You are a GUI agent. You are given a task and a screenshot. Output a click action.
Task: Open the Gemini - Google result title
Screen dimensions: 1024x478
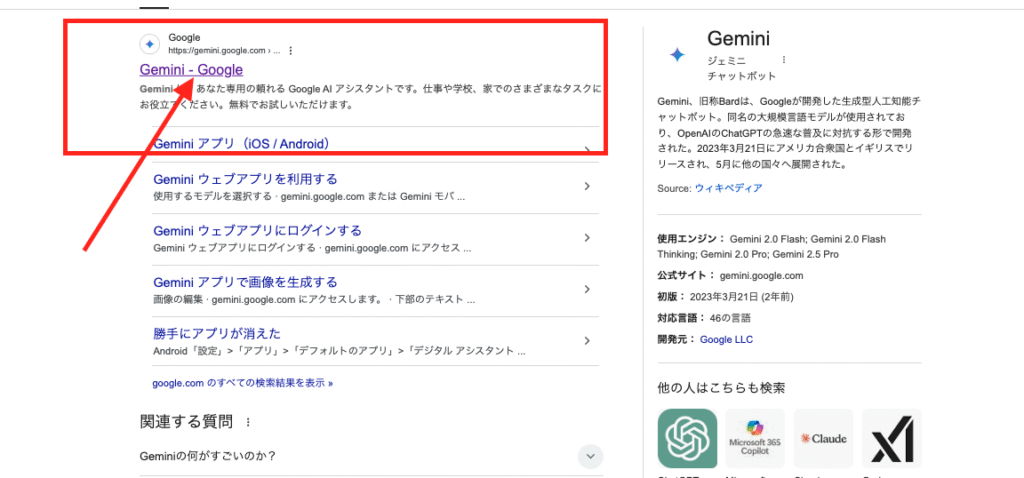[191, 69]
